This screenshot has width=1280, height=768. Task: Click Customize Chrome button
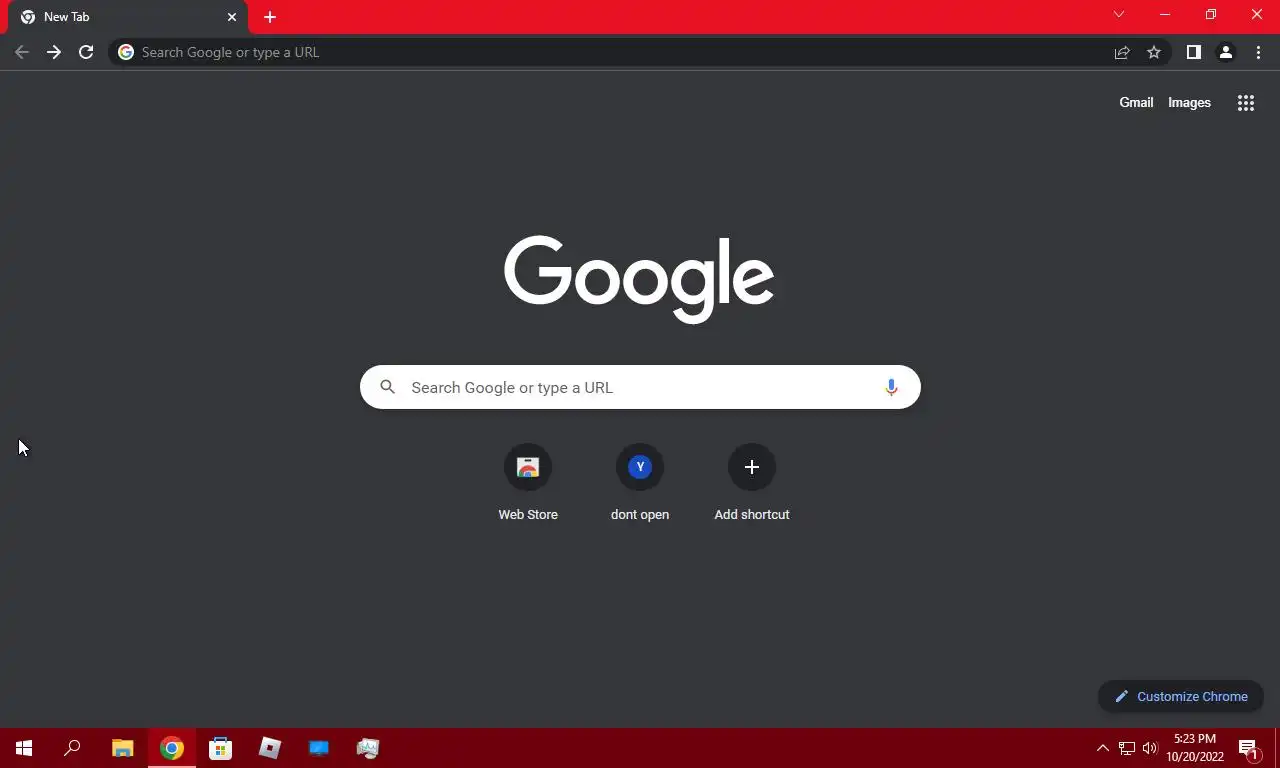pyautogui.click(x=1181, y=696)
